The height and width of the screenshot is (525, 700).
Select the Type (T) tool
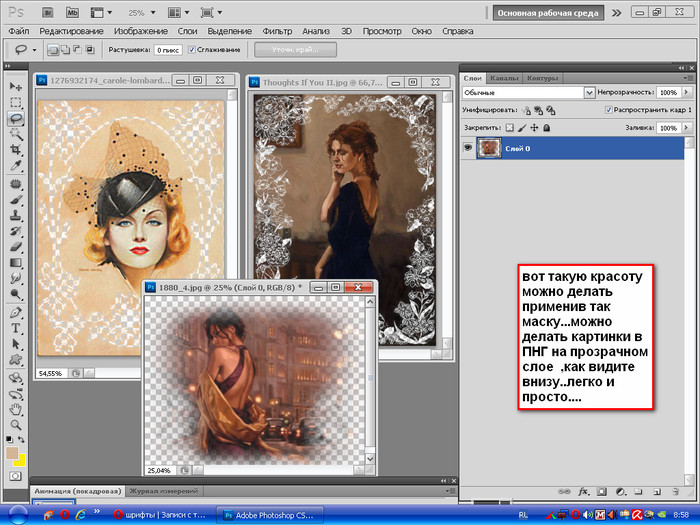tap(16, 328)
